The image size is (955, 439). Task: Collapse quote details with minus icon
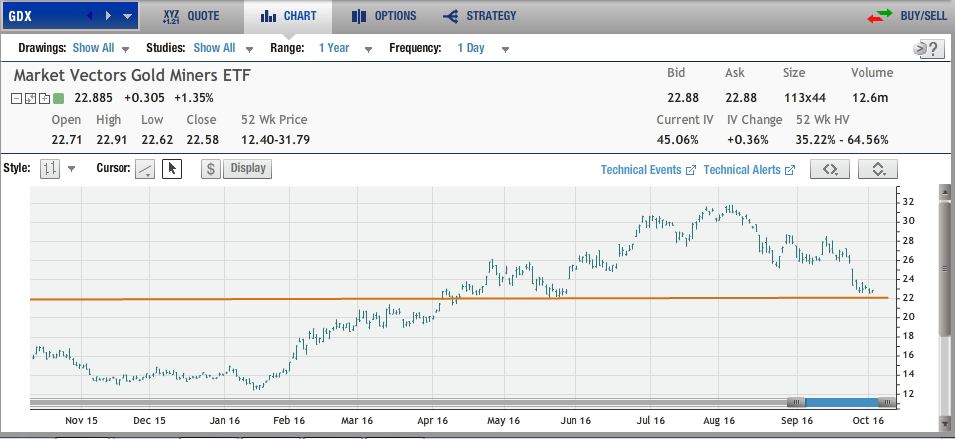pyautogui.click(x=17, y=99)
